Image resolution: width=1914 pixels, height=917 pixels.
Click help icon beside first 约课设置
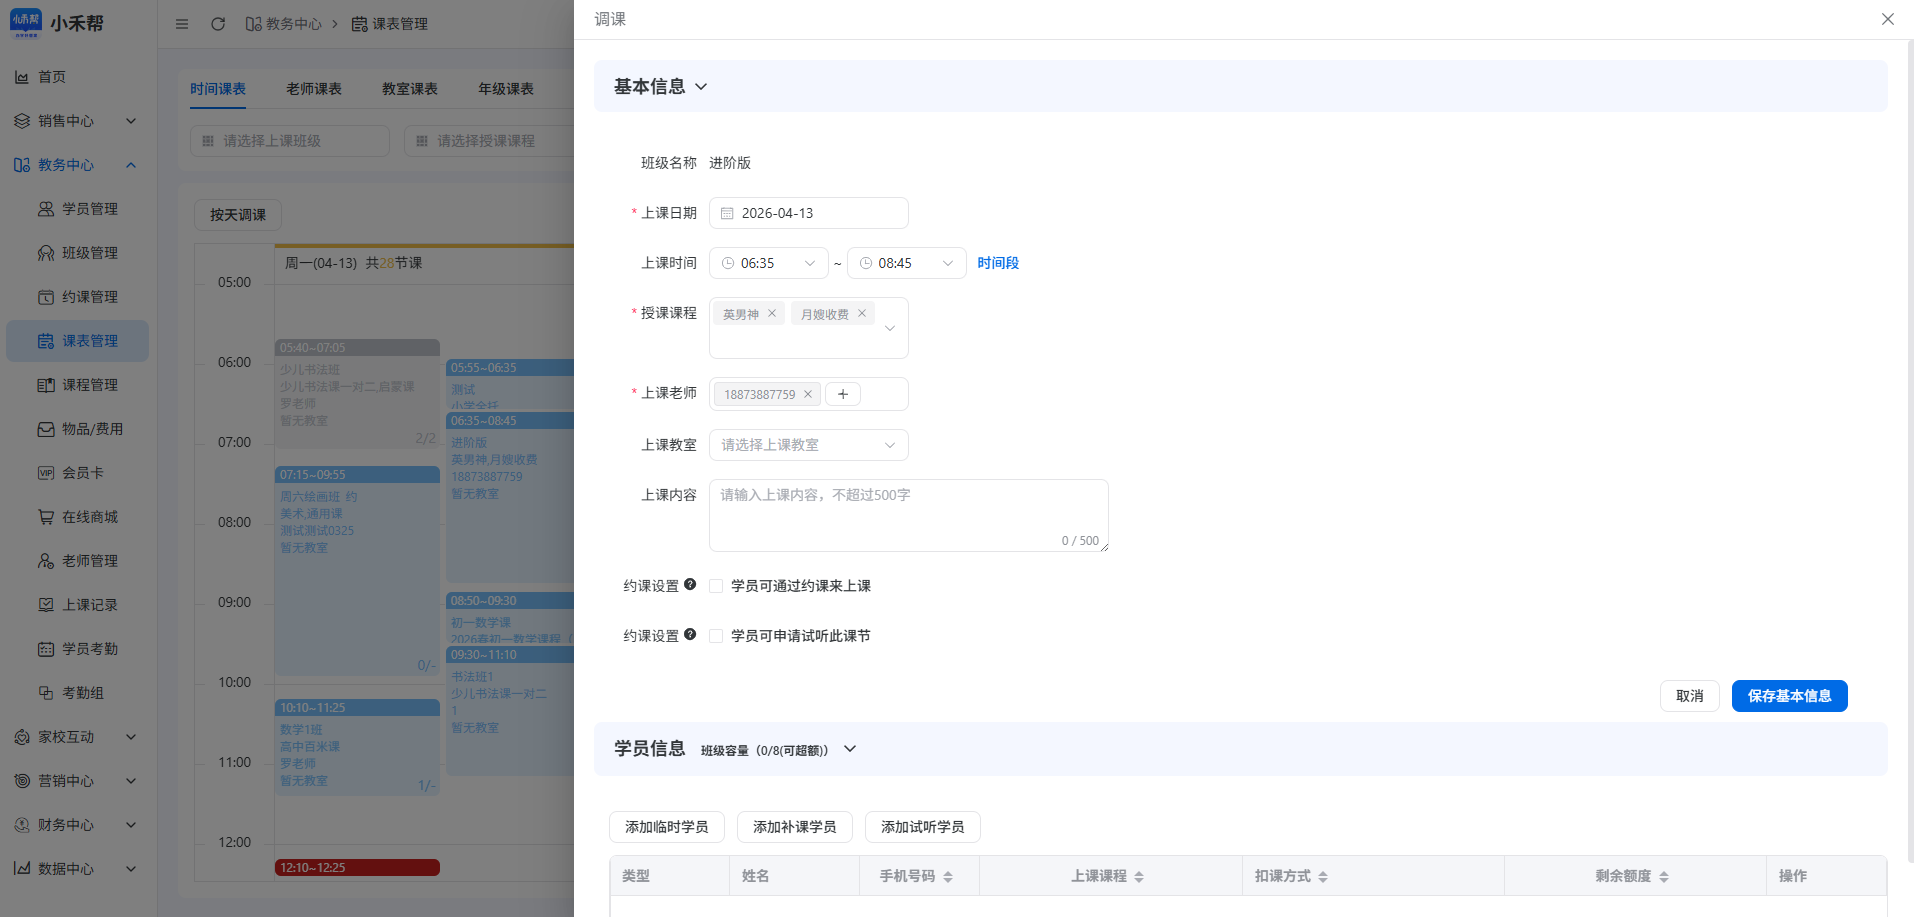coord(690,585)
